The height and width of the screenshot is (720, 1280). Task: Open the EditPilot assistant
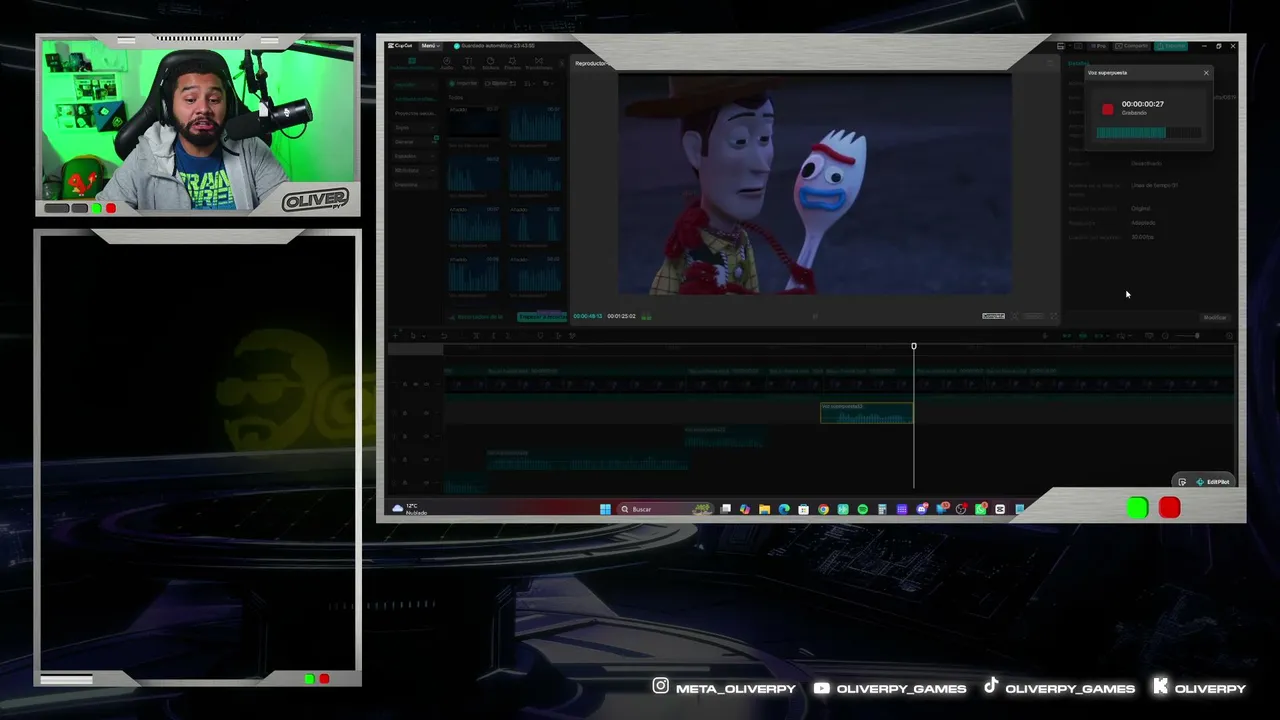coord(1213,482)
